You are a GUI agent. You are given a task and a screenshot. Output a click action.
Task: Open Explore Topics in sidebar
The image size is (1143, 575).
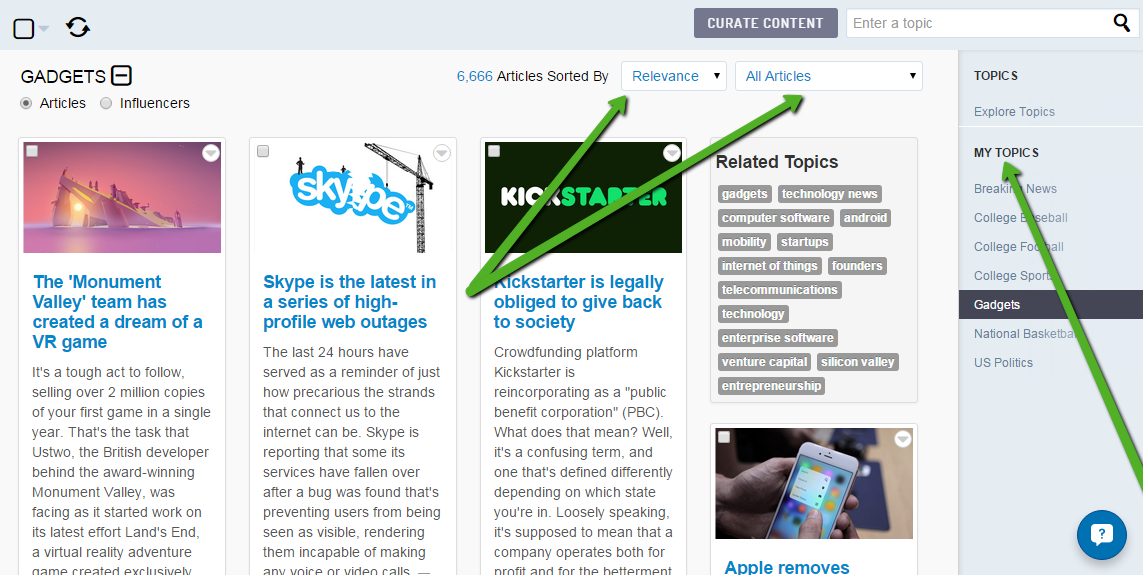coord(1014,112)
